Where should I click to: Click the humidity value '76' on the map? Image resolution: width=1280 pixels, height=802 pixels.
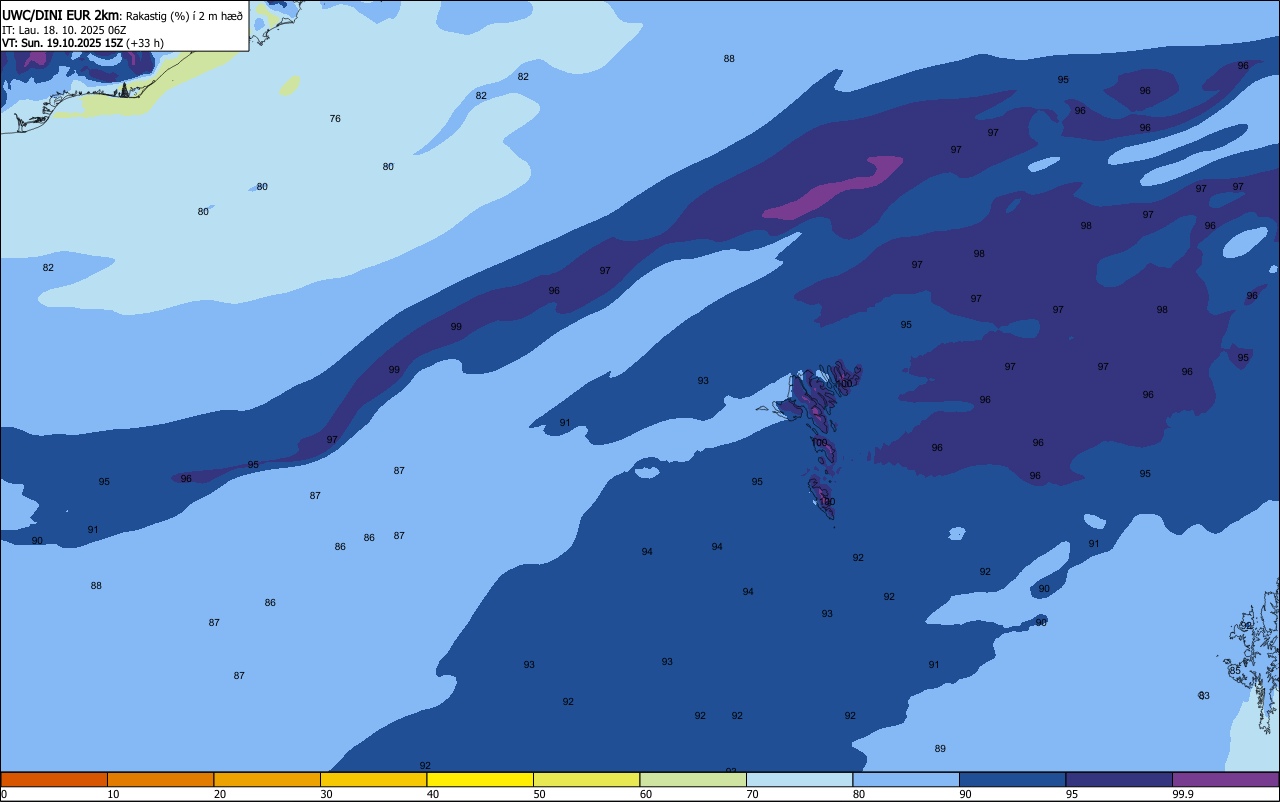(x=335, y=119)
